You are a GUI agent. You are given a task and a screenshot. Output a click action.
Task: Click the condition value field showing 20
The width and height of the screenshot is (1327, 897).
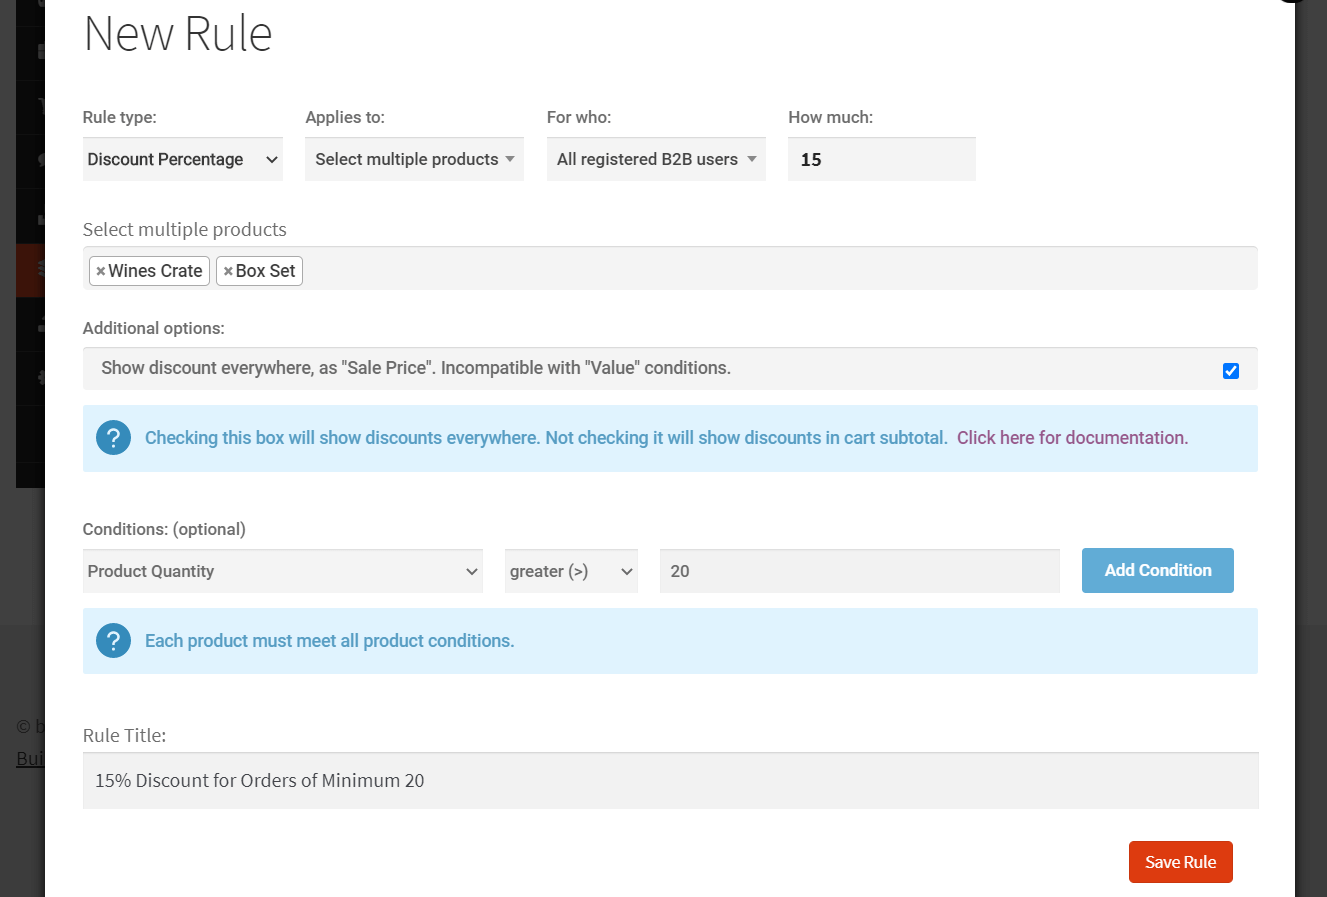(x=860, y=571)
